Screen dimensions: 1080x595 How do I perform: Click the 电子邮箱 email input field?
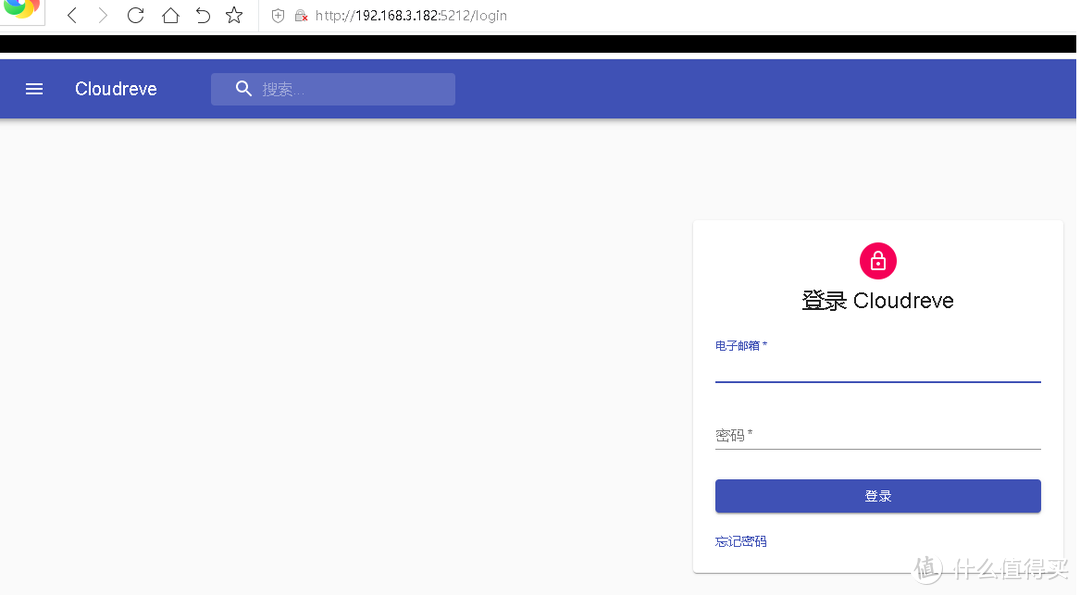click(x=877, y=370)
